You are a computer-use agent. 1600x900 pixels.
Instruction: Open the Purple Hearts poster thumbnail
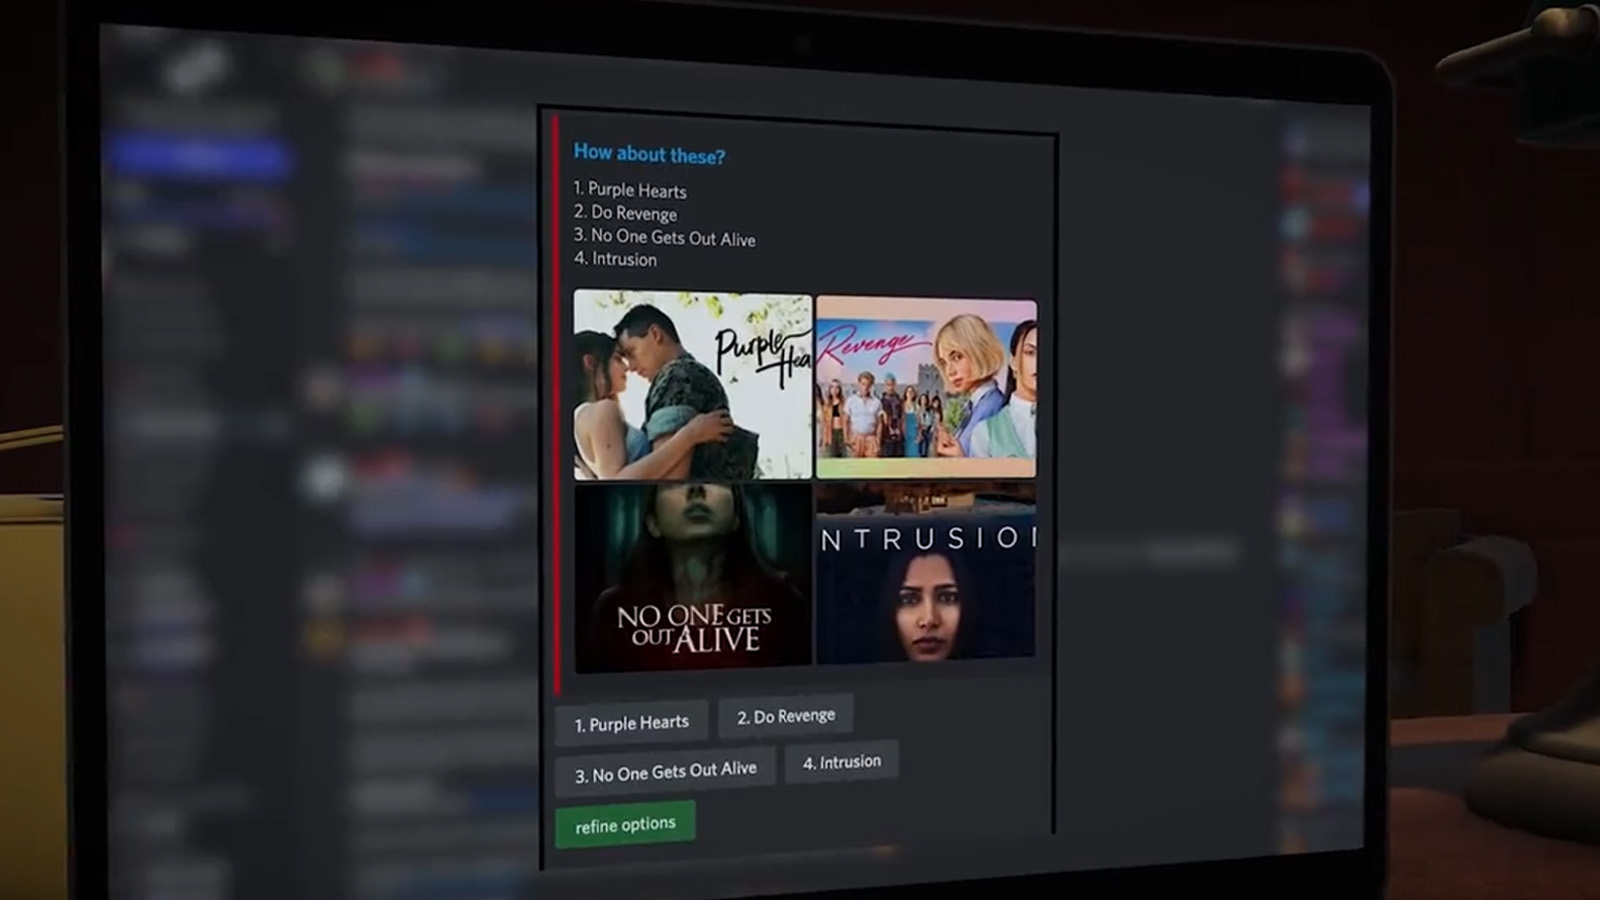(693, 385)
